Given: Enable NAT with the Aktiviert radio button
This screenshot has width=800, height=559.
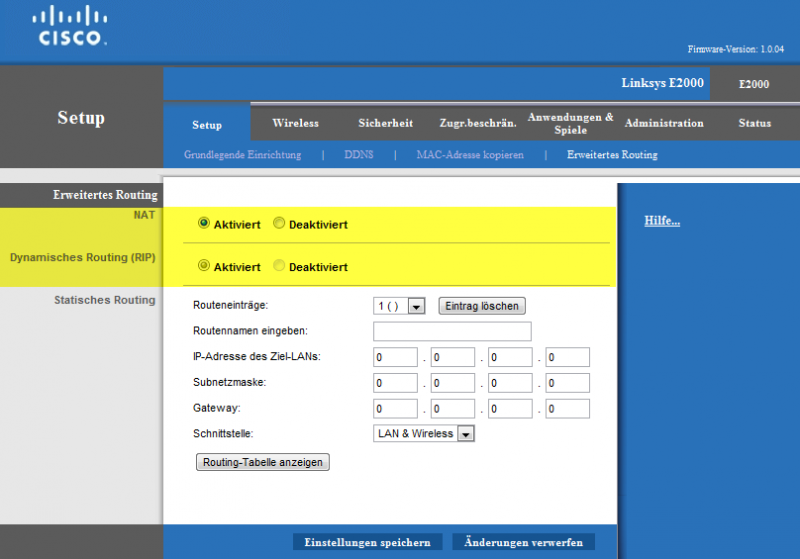Looking at the screenshot, I should [x=204, y=224].
